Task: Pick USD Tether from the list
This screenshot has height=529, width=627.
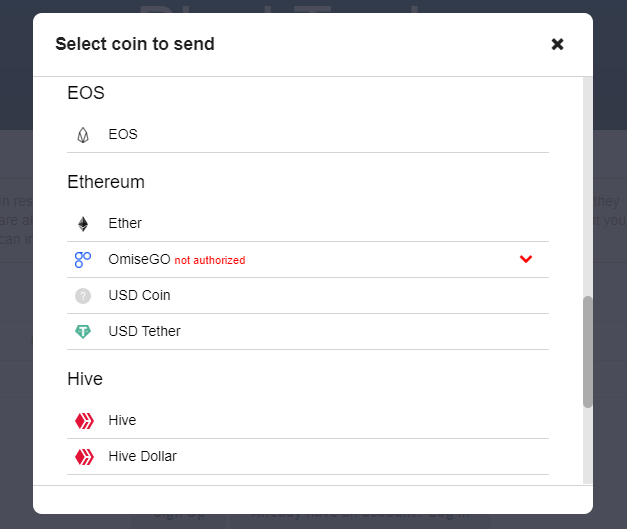Action: [x=308, y=331]
